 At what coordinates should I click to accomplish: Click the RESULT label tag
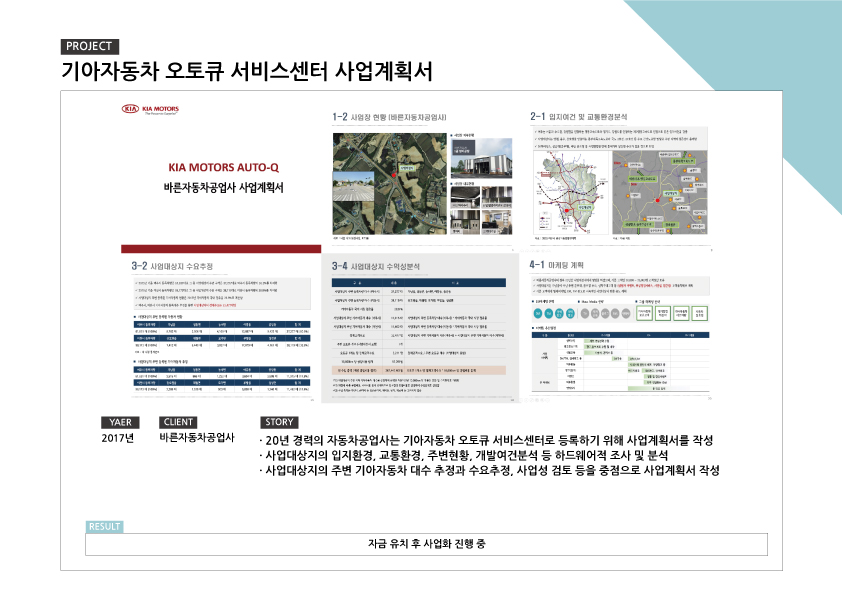coord(104,527)
